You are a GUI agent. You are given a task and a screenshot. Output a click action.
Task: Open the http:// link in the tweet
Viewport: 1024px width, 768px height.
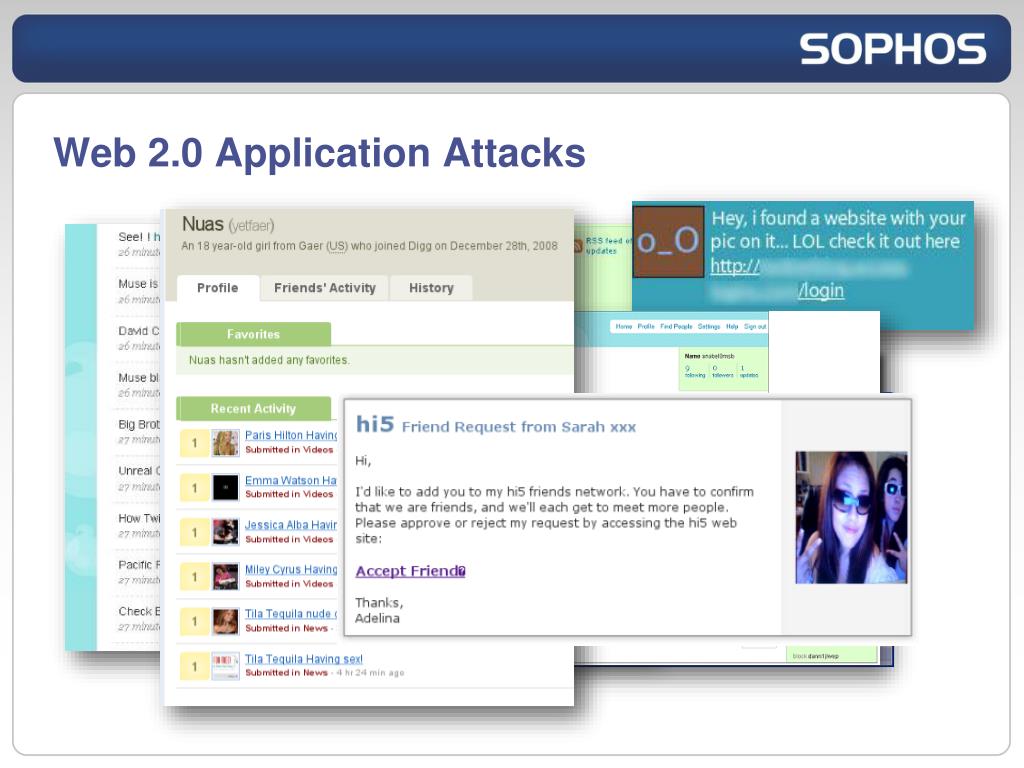tap(735, 266)
